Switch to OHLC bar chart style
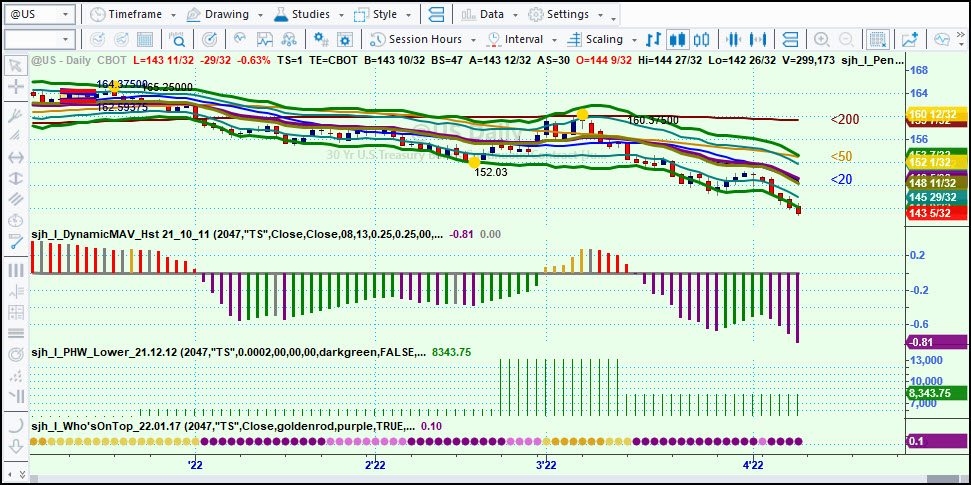Image resolution: width=971 pixels, height=485 pixels. point(653,40)
